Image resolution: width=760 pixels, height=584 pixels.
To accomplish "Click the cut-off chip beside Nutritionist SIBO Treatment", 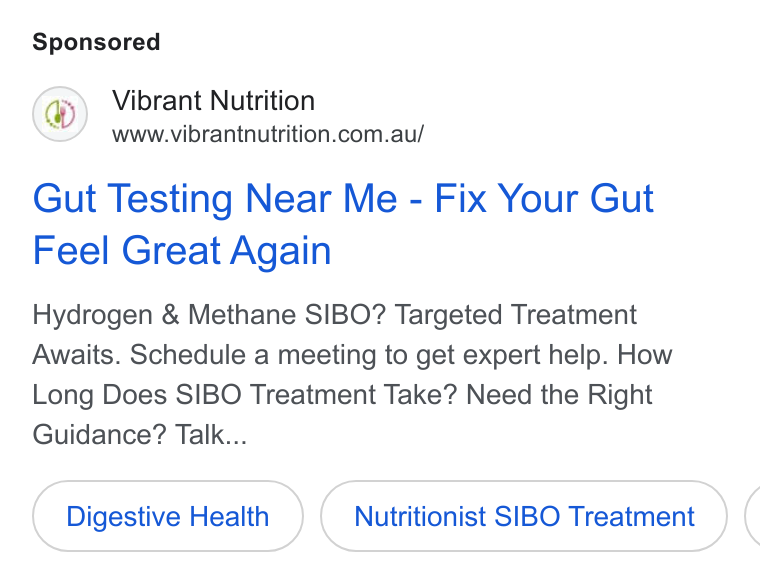I will (x=753, y=516).
